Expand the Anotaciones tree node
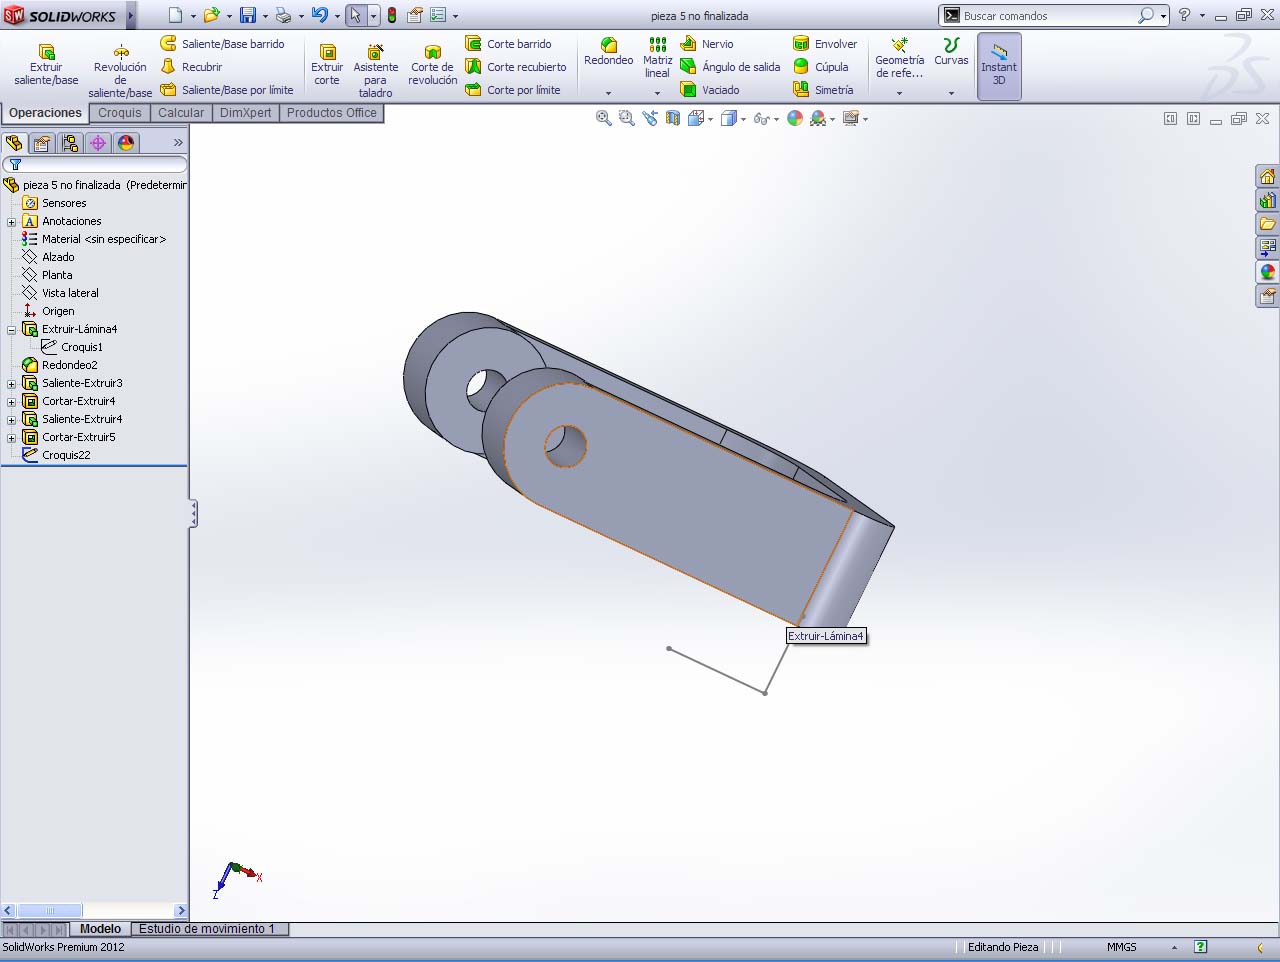1280x962 pixels. click(11, 222)
